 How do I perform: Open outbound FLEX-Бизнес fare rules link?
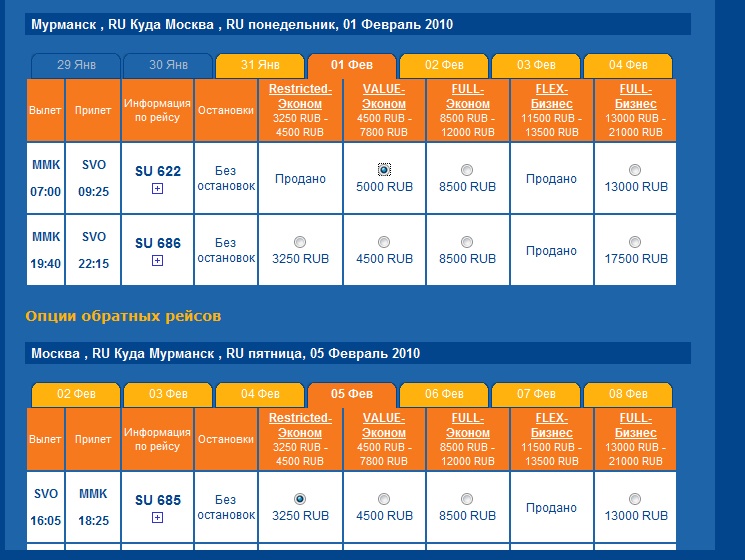pyautogui.click(x=552, y=96)
